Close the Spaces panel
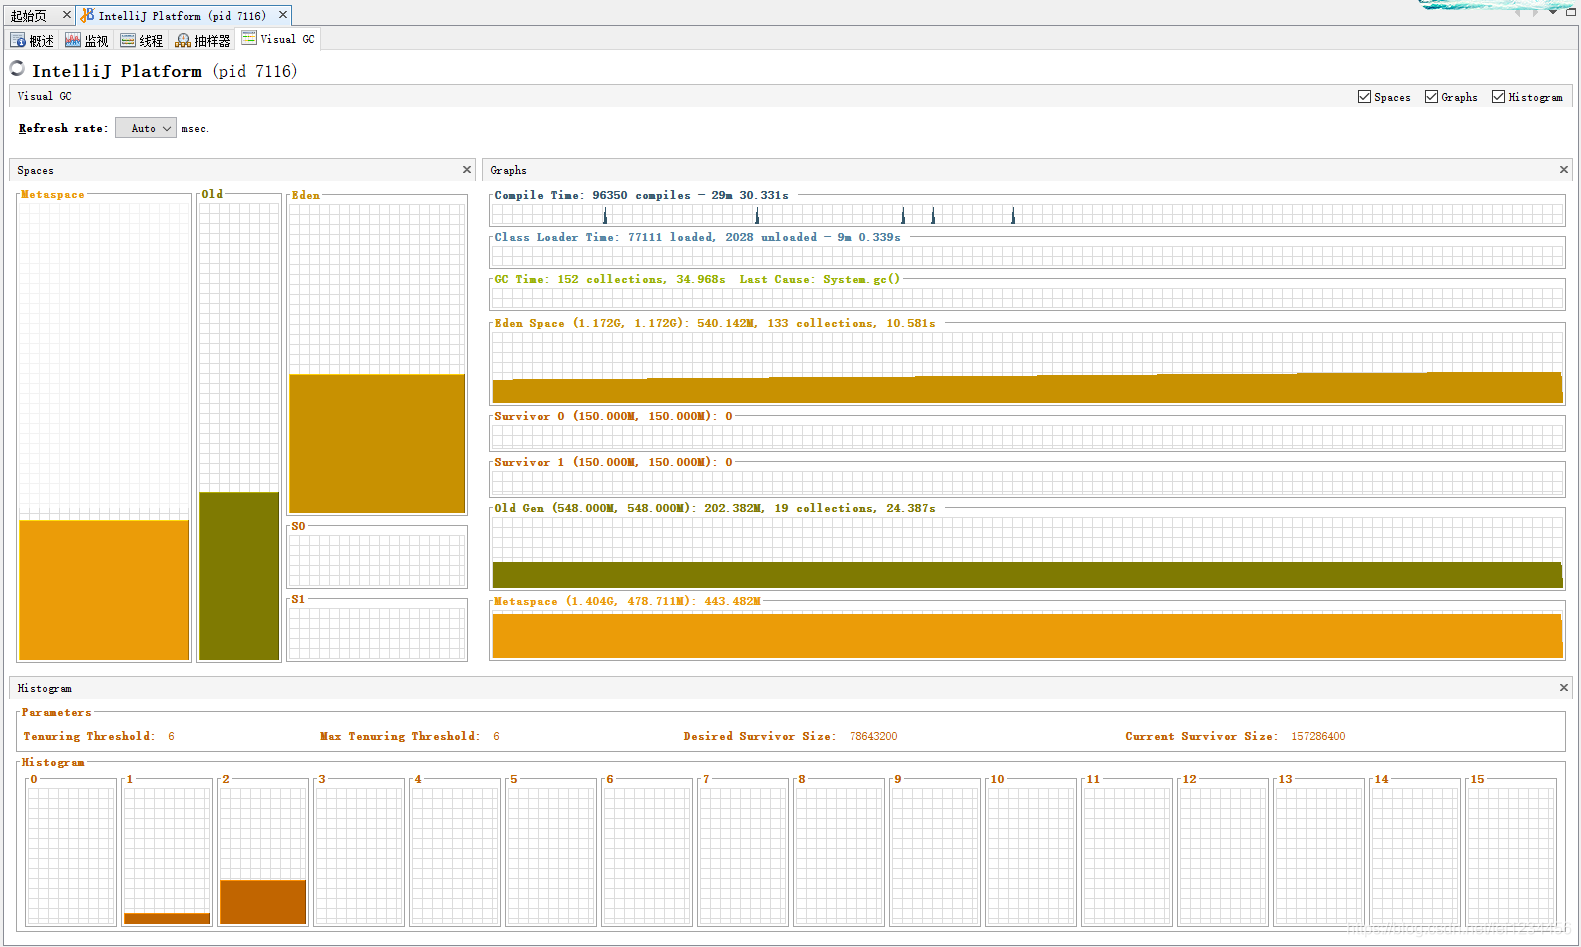The height and width of the screenshot is (947, 1581). click(466, 170)
